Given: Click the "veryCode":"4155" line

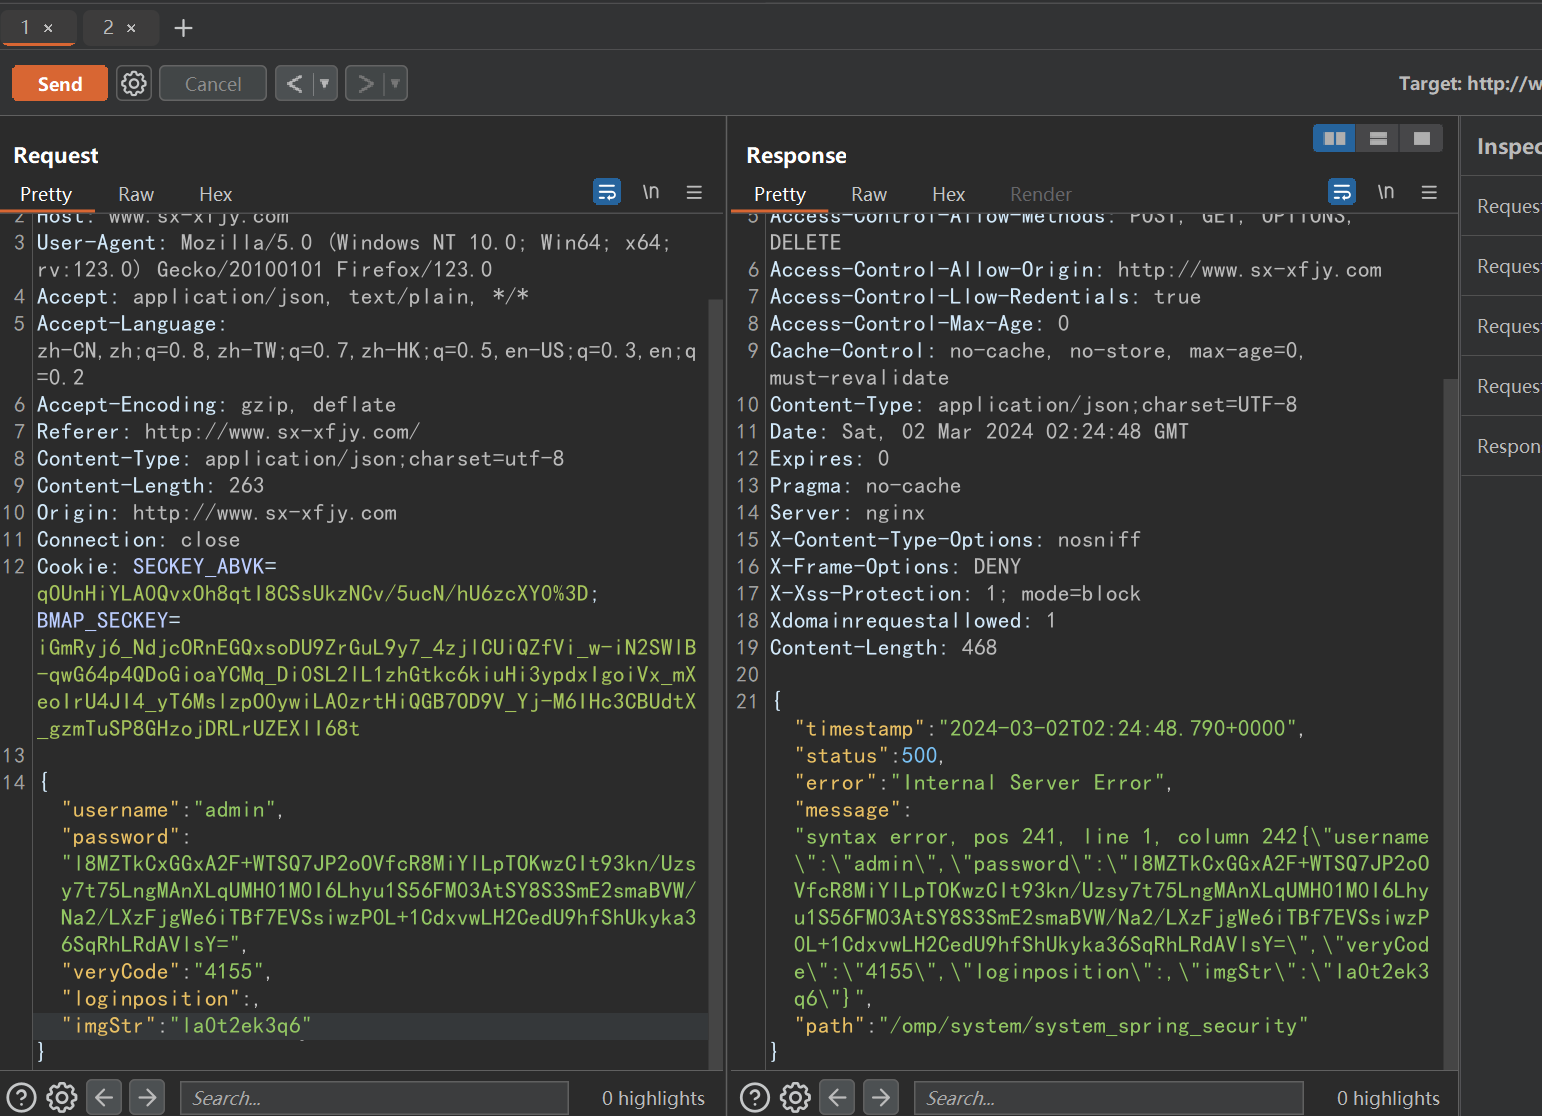Looking at the screenshot, I should pos(166,972).
